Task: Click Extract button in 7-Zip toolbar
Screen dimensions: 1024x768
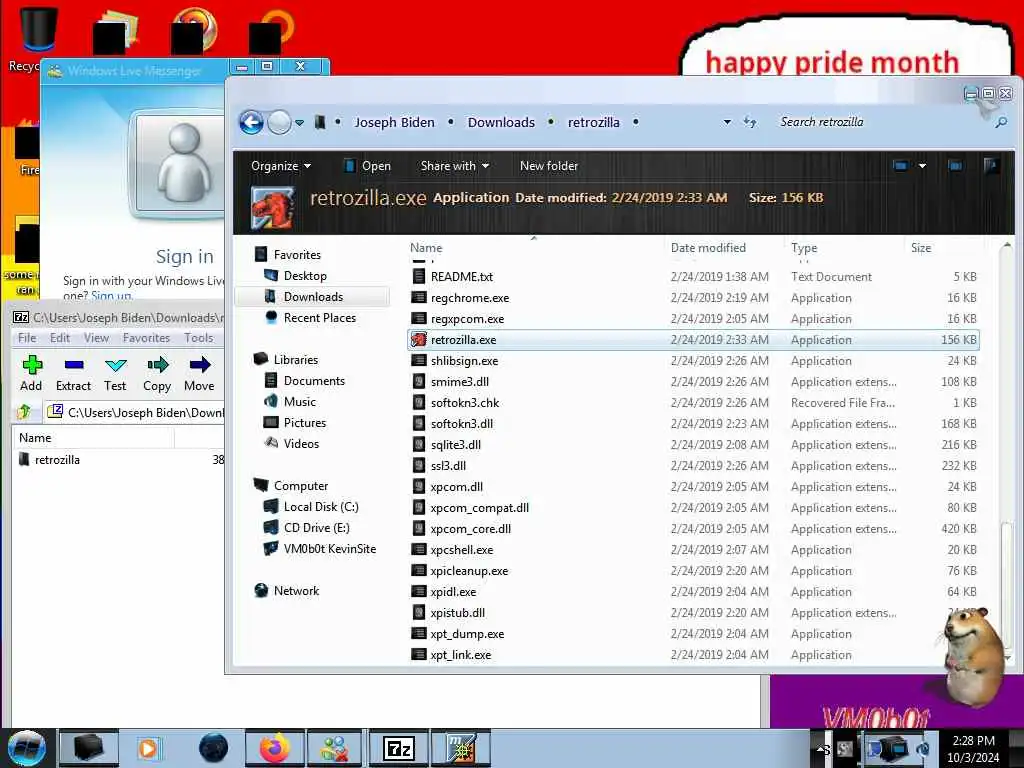Action: (x=73, y=374)
